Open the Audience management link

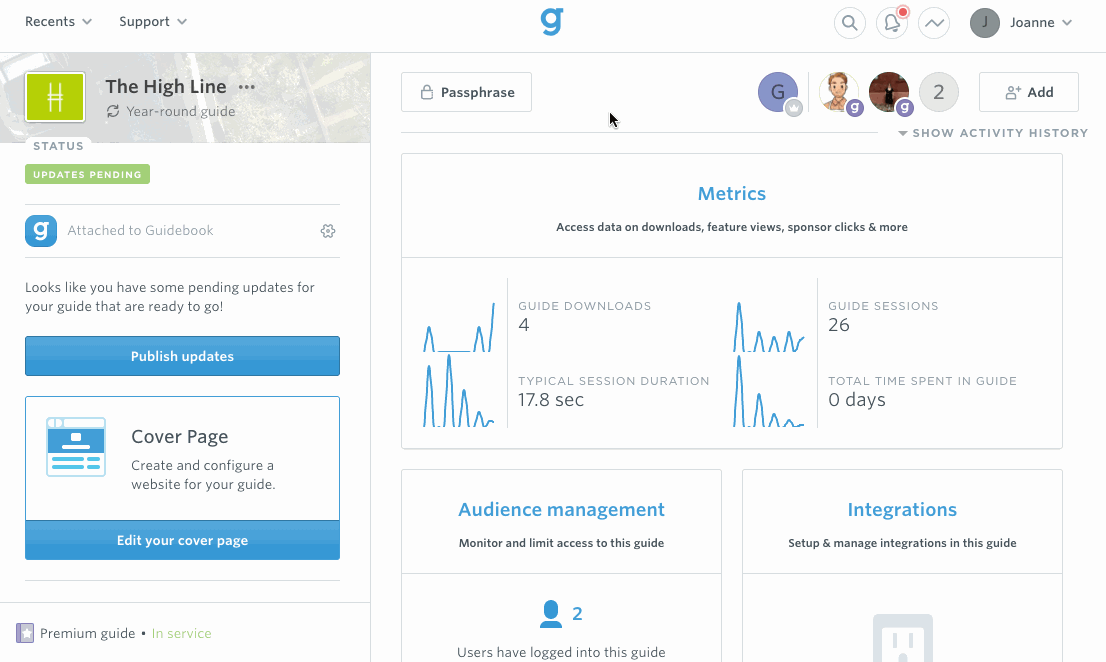click(561, 510)
